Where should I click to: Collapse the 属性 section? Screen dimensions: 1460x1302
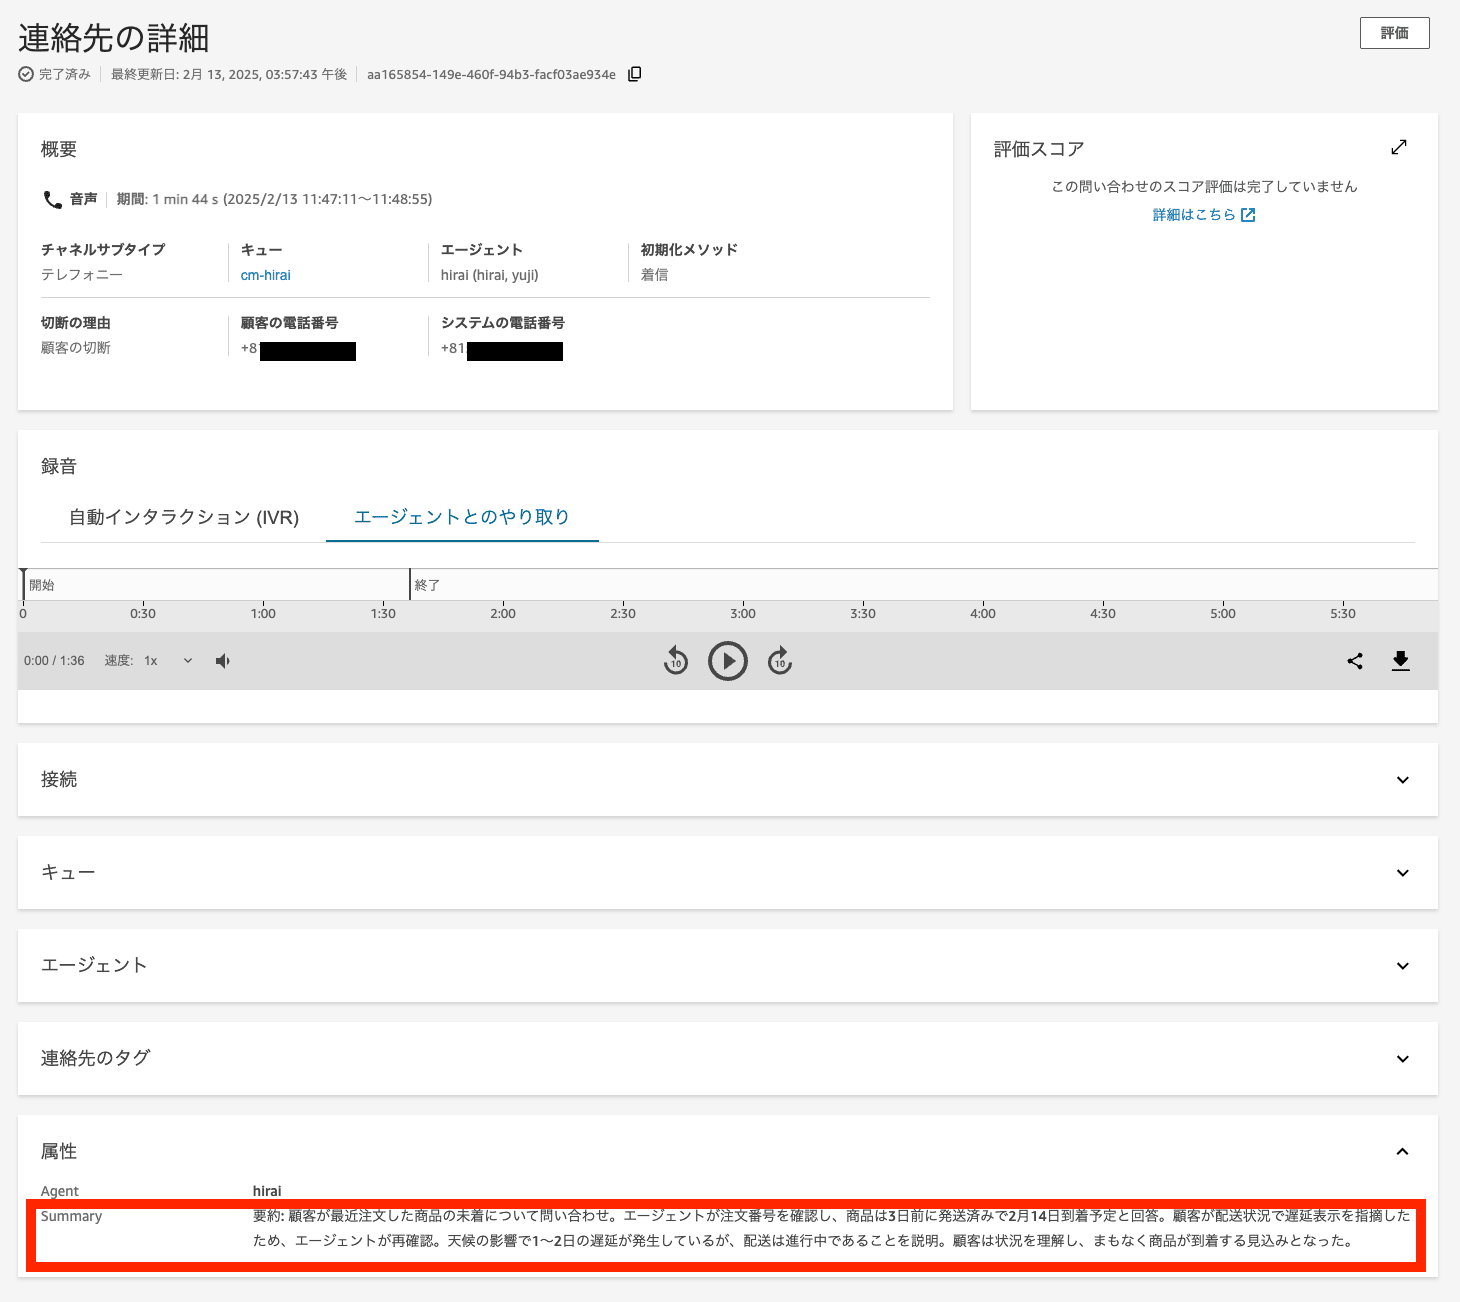[x=1403, y=1152]
